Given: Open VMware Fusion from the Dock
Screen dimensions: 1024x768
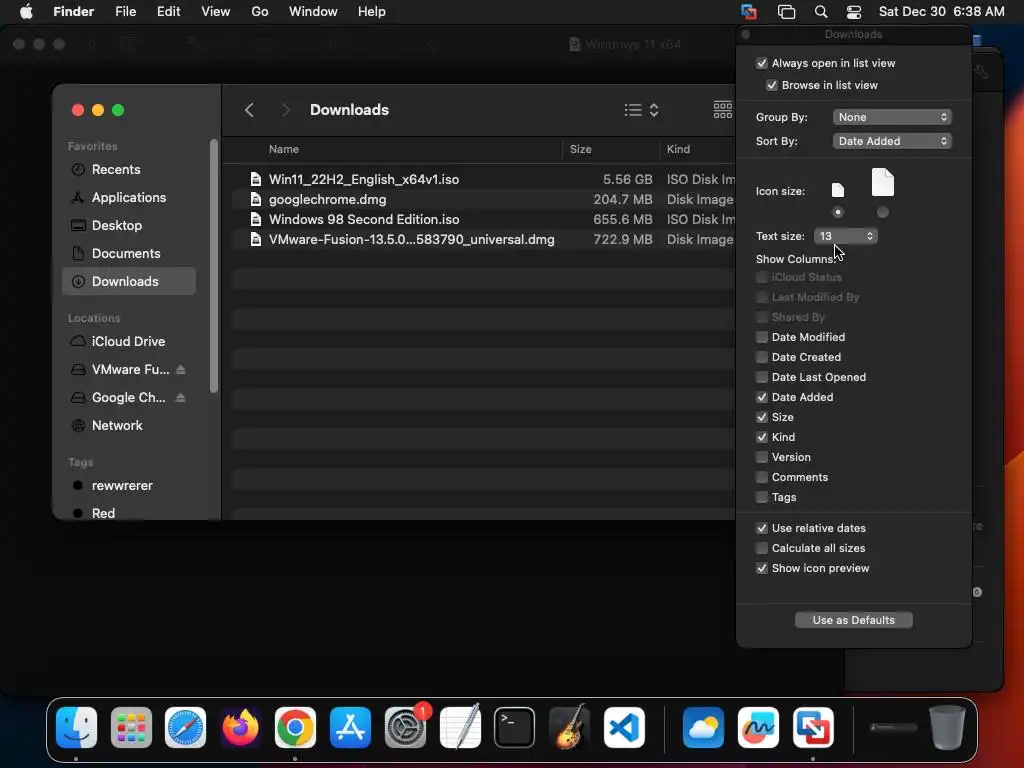Looking at the screenshot, I should [813, 727].
